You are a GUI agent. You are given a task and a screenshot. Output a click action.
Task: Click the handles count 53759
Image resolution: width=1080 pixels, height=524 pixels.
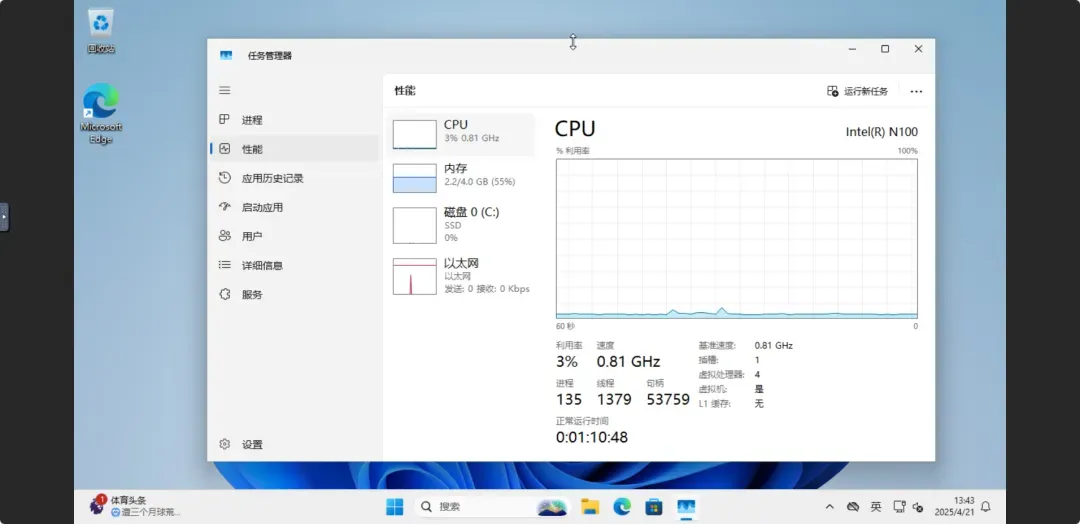click(x=668, y=399)
